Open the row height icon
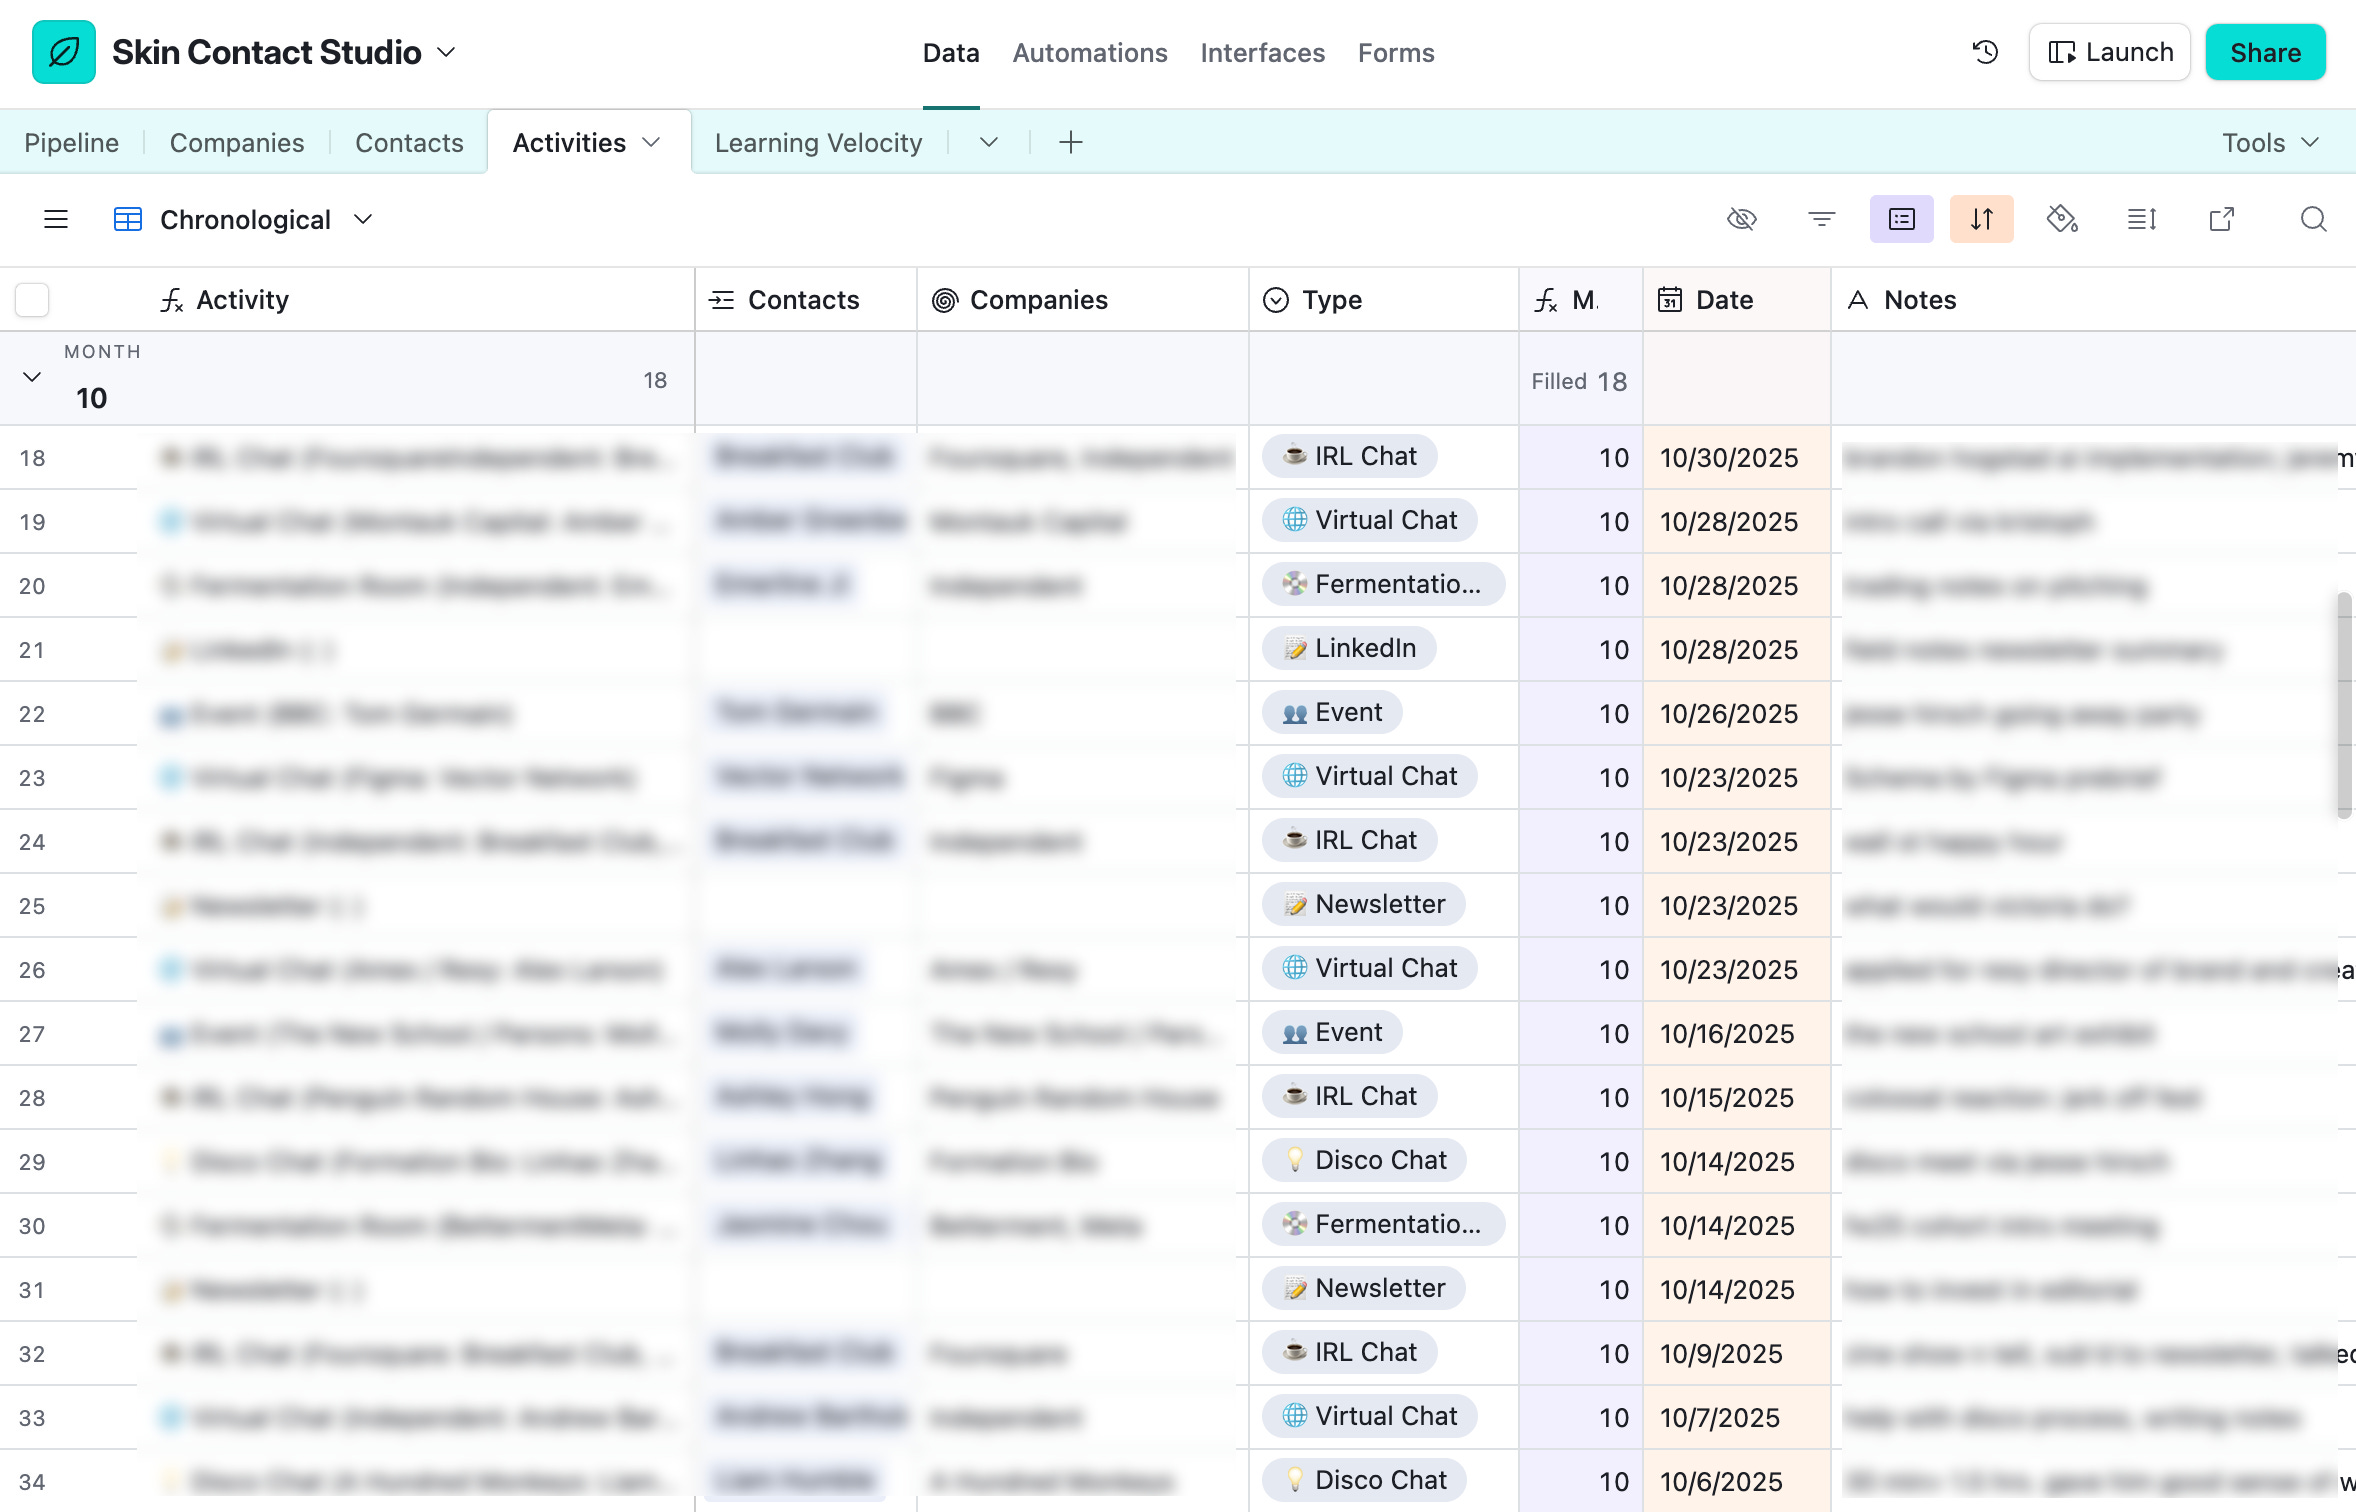The width and height of the screenshot is (2356, 1512). tap(2142, 219)
